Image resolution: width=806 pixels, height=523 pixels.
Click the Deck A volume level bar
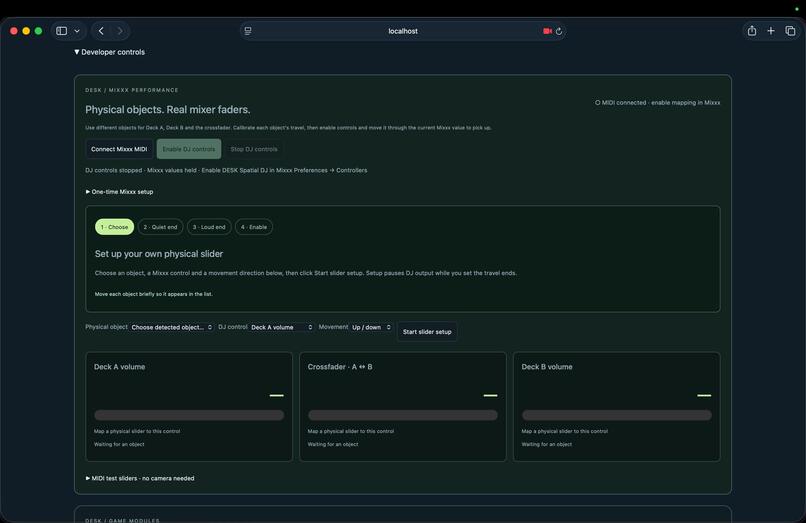(189, 415)
